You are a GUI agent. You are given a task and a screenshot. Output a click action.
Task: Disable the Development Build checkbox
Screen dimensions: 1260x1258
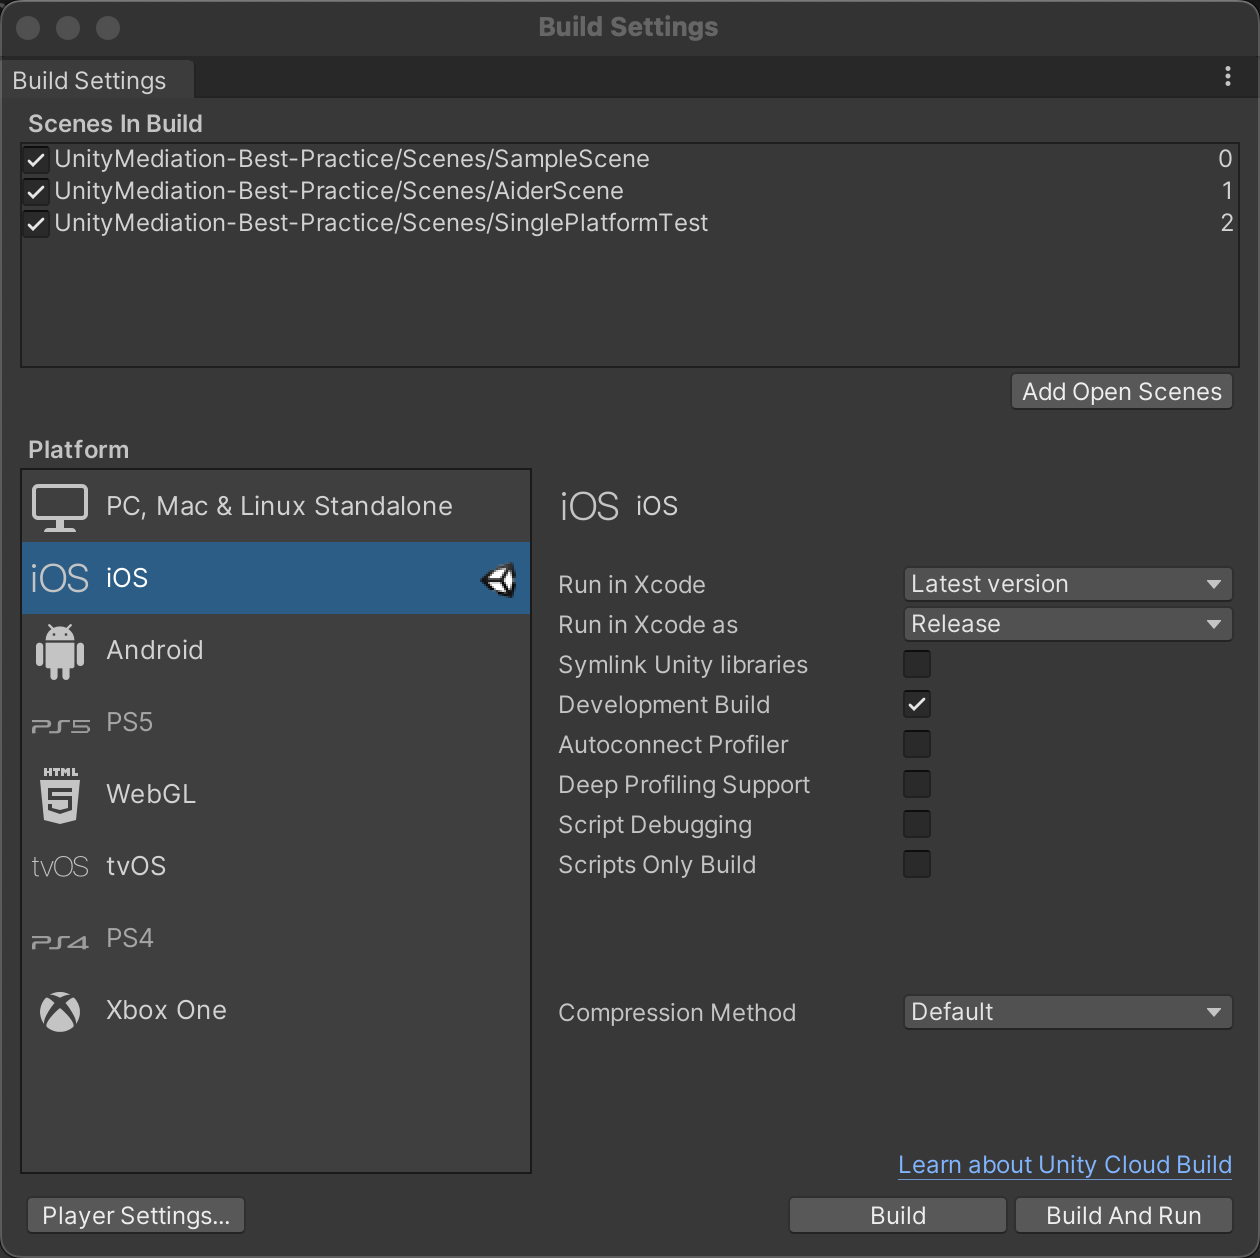pos(917,704)
